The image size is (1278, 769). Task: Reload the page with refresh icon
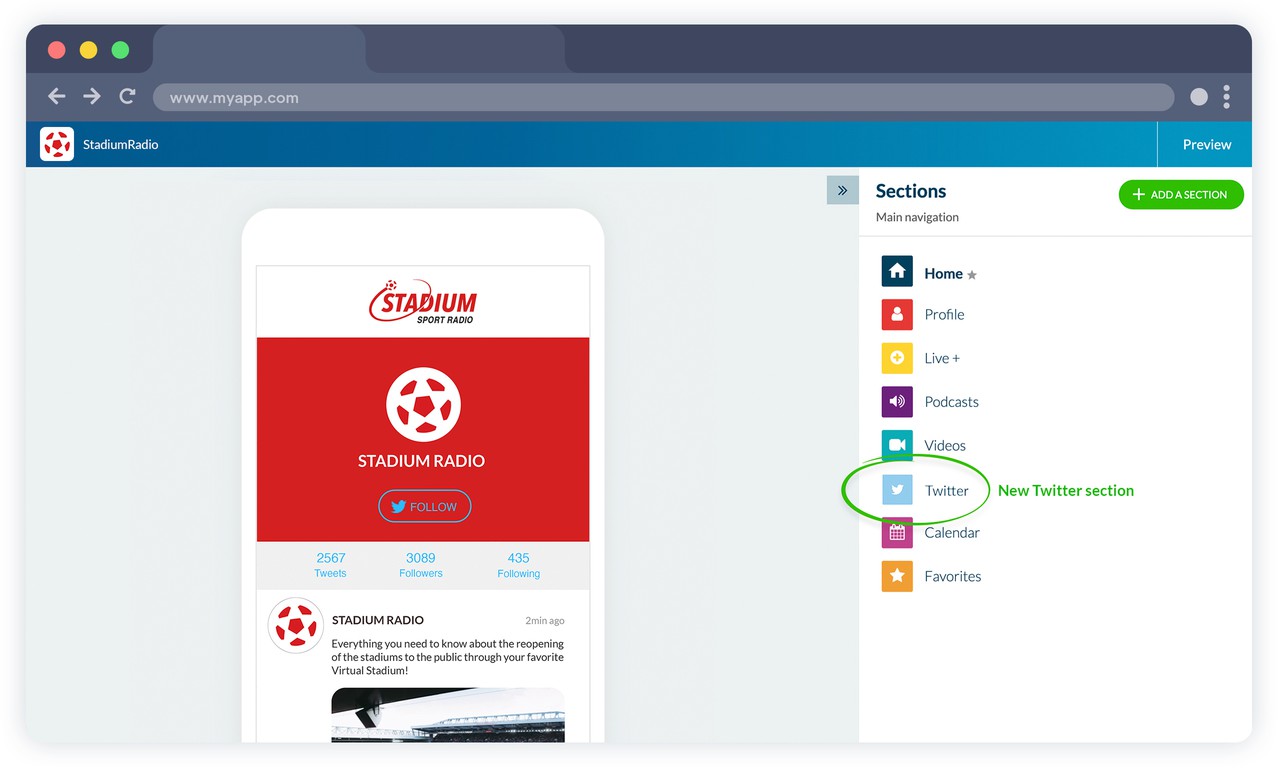pos(127,96)
